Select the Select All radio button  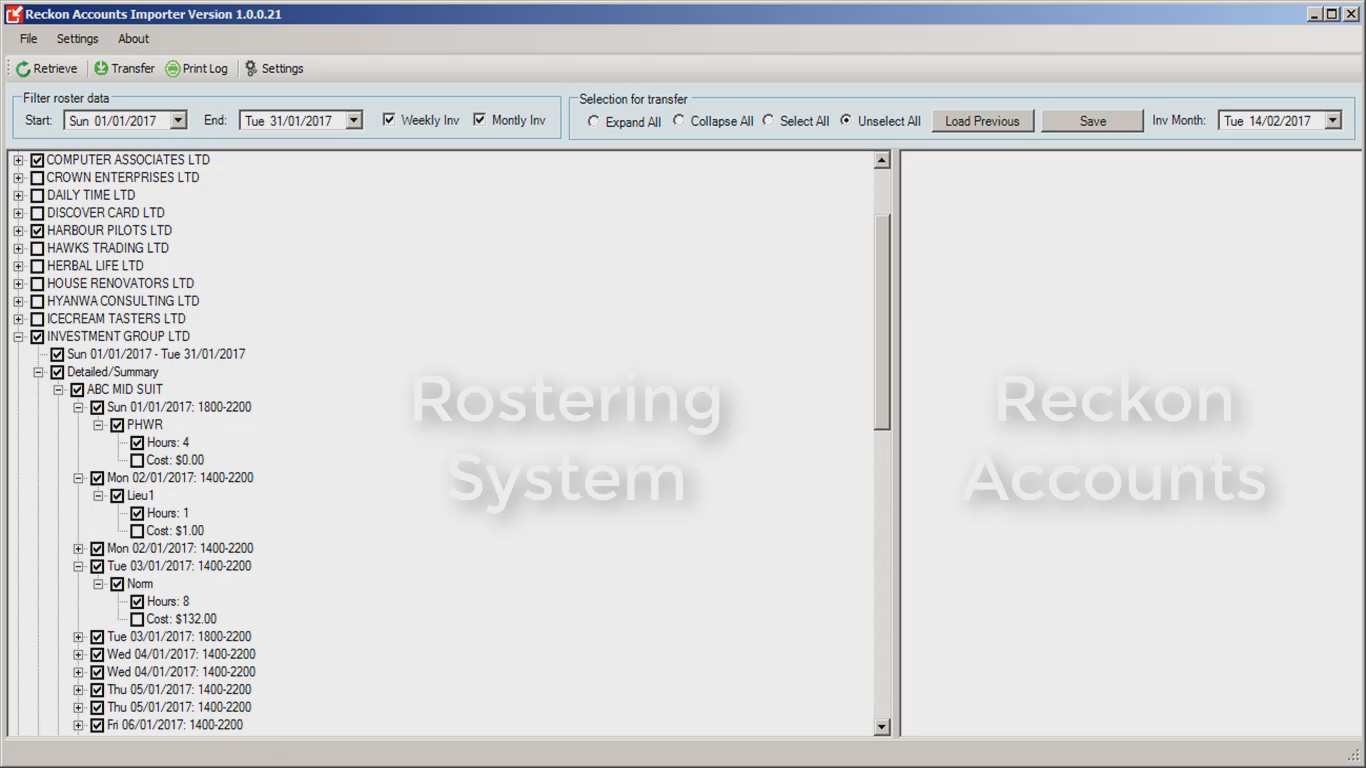768,121
